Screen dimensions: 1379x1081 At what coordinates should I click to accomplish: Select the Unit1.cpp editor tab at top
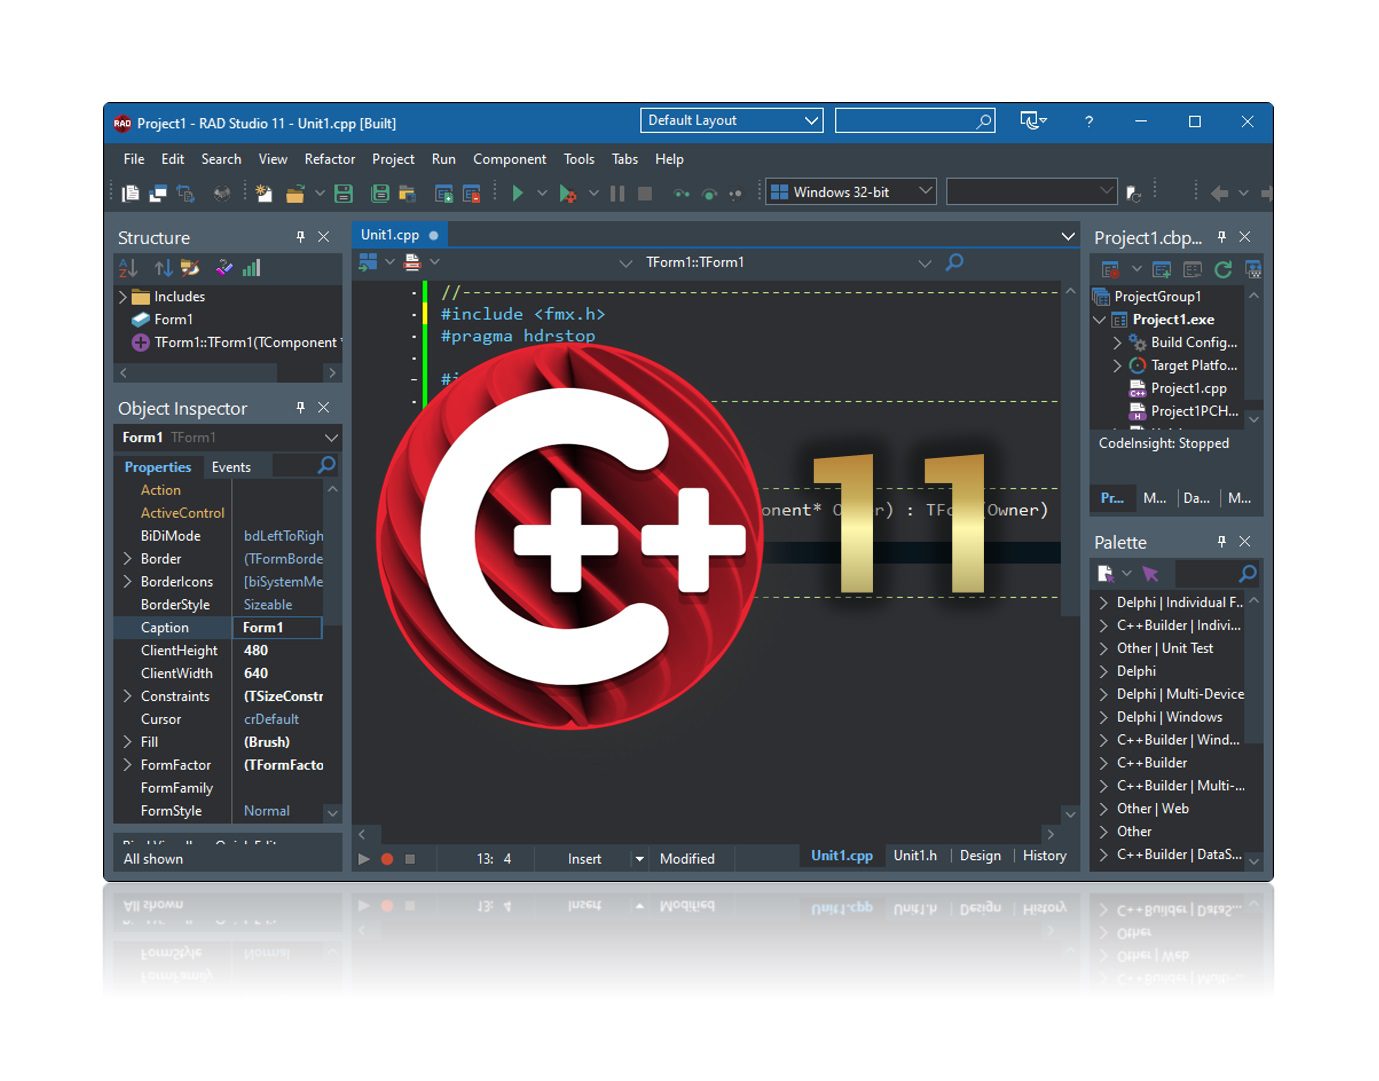(x=400, y=235)
